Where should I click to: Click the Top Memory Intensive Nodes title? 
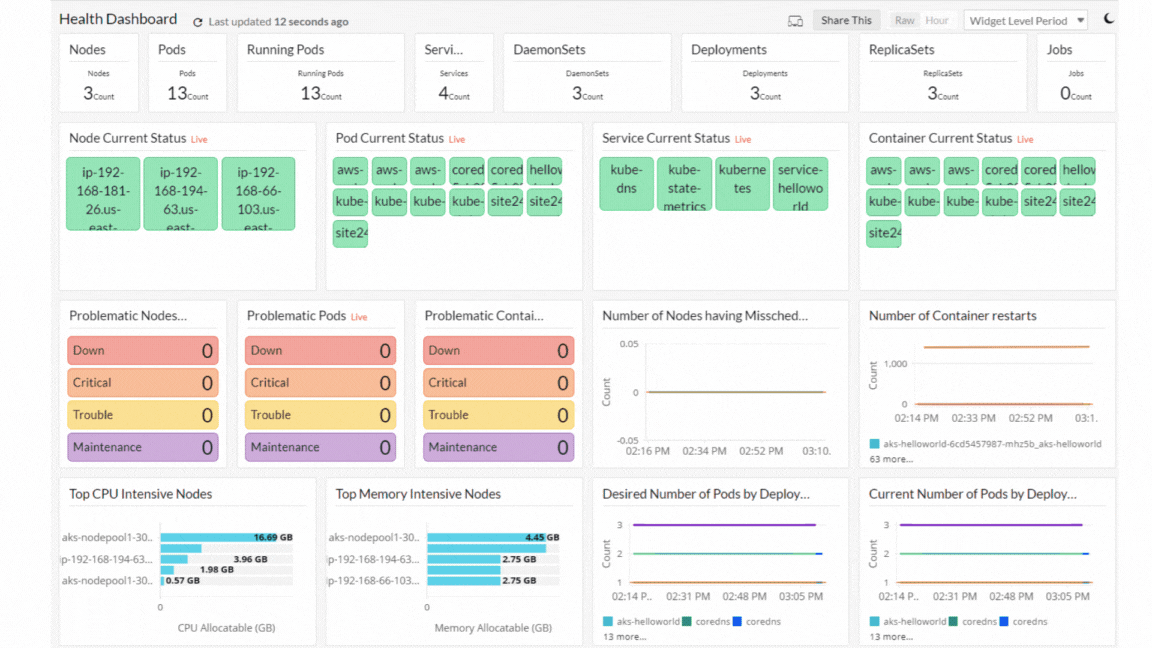point(418,494)
